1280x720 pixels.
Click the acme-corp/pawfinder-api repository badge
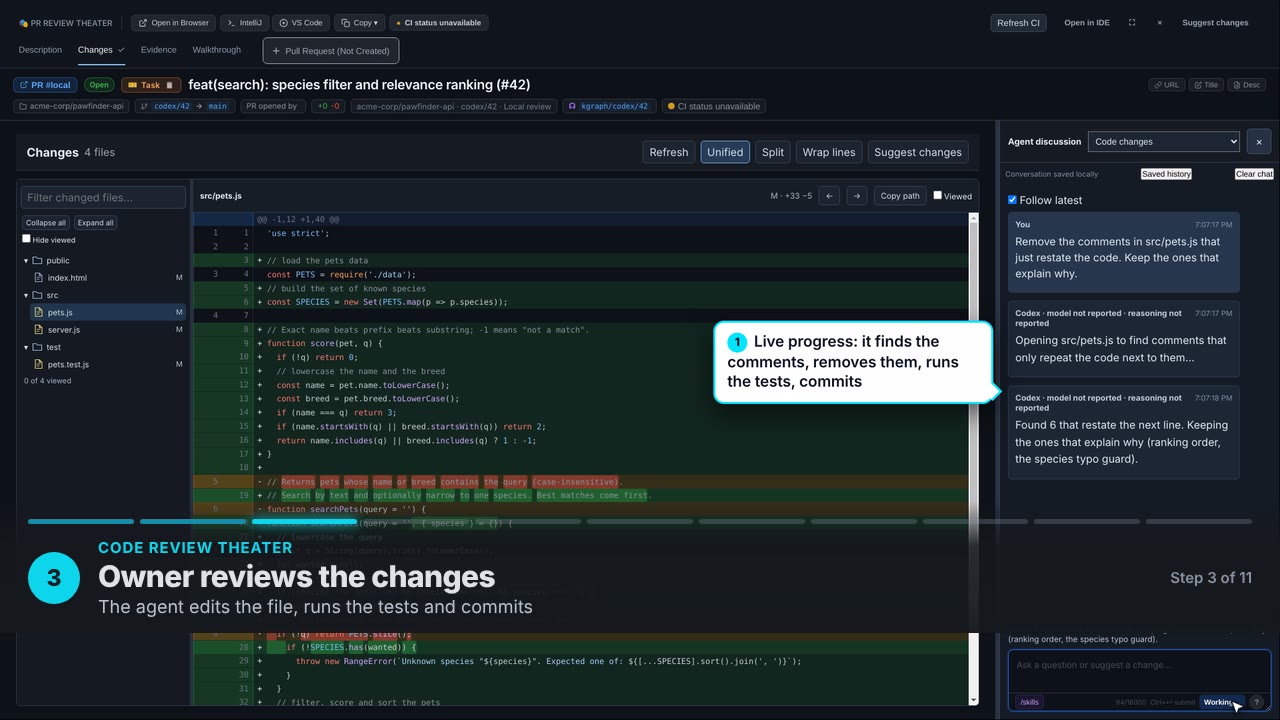tap(71, 106)
